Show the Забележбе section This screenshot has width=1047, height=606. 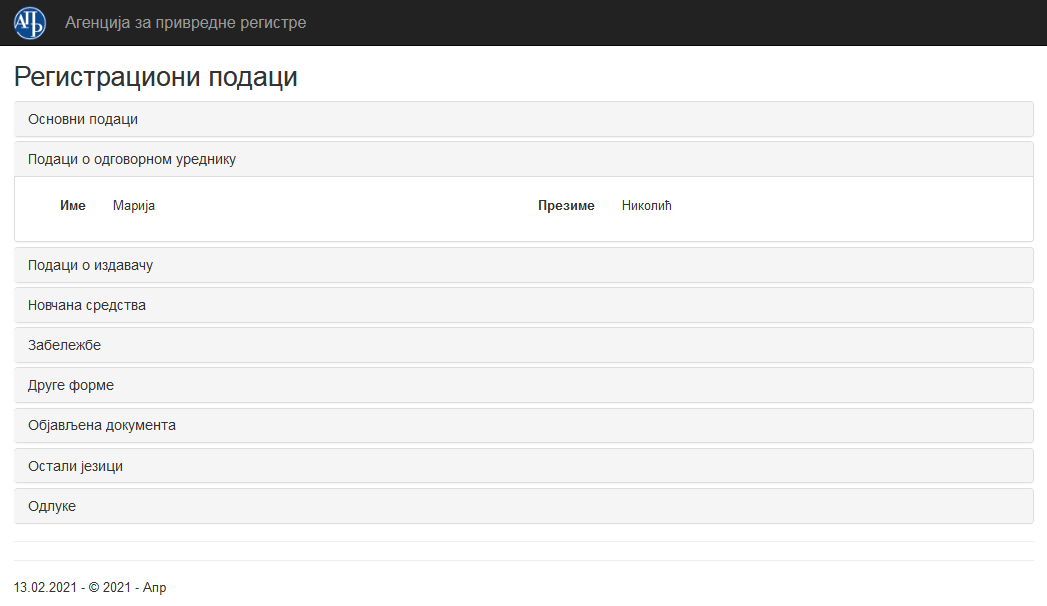64,345
